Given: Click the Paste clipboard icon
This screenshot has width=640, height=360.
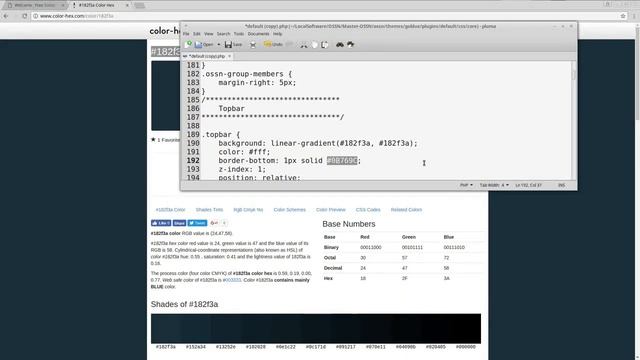Looking at the screenshot, I should coord(324,44).
